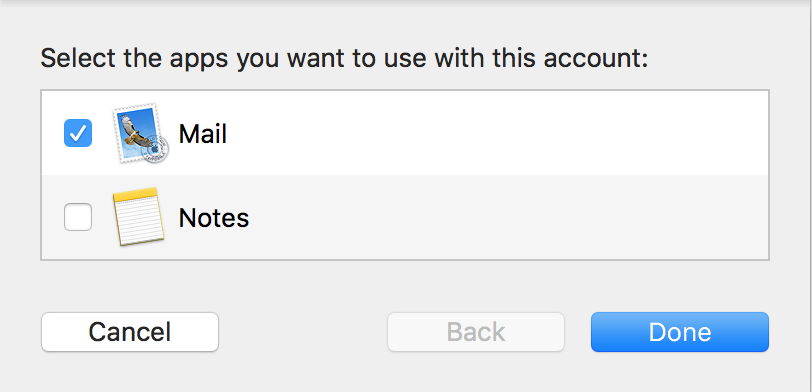Image resolution: width=812 pixels, height=392 pixels.
Task: Select the Notes text label
Action: 214,218
